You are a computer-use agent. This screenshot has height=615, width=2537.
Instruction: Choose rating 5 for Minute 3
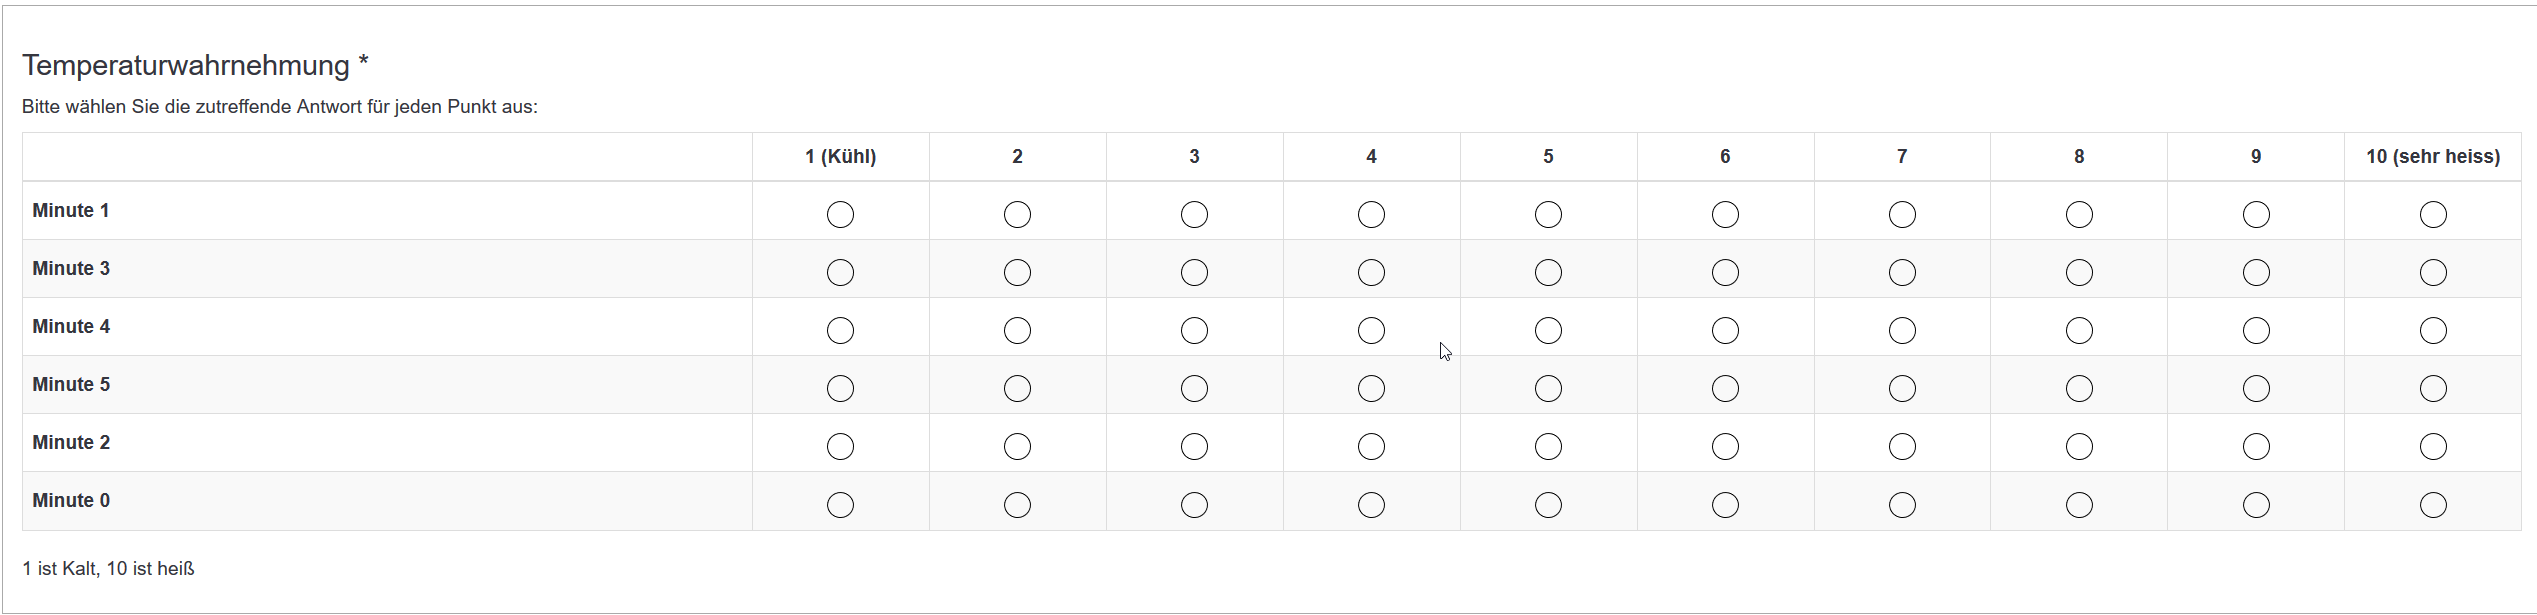pyautogui.click(x=1548, y=273)
